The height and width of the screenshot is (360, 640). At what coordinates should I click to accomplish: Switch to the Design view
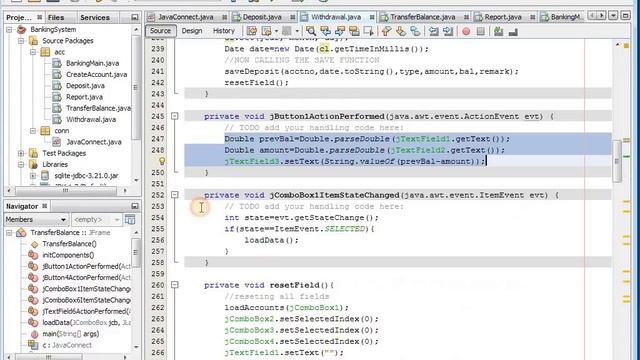[192, 31]
